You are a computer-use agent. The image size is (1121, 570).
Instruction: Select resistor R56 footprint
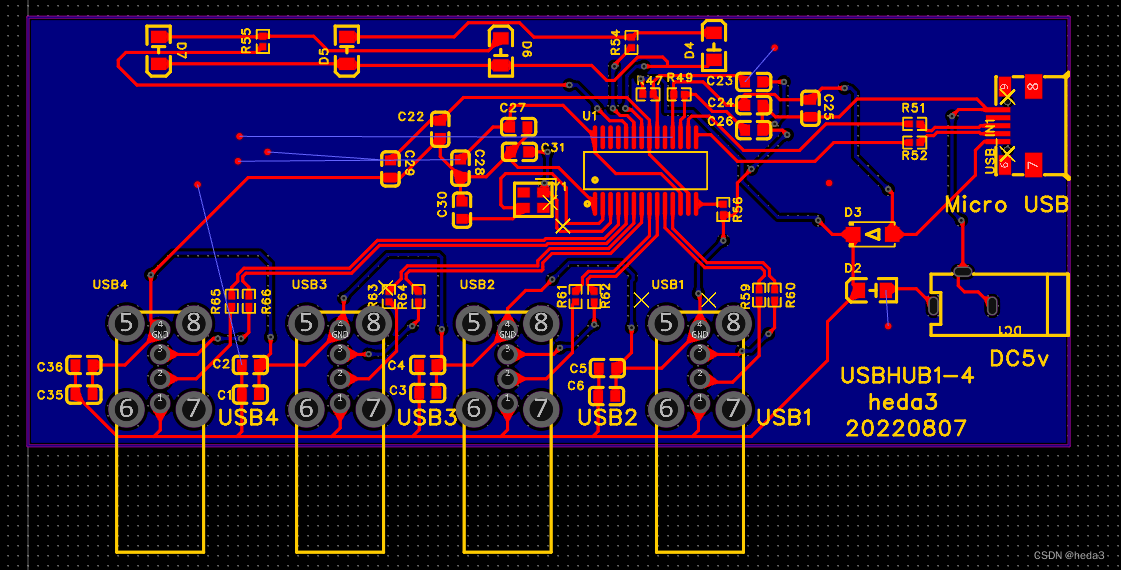click(x=722, y=210)
